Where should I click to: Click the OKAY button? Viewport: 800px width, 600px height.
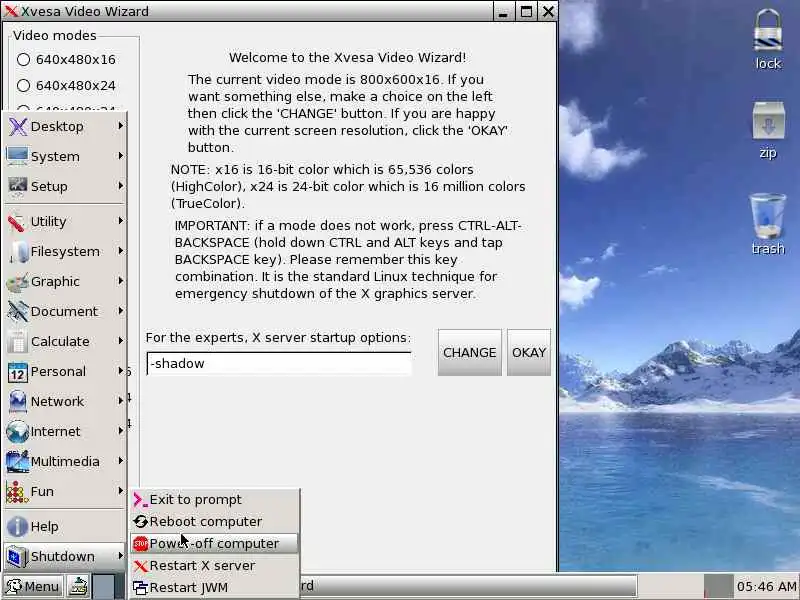tap(529, 353)
